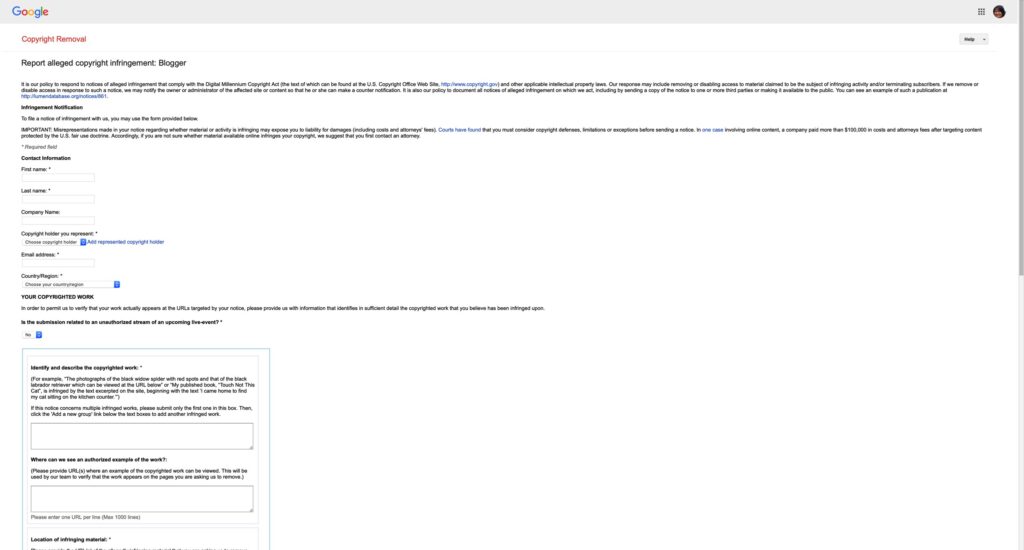Click the 'Contact Information' heading text
The image size is (1024, 550).
coord(46,158)
